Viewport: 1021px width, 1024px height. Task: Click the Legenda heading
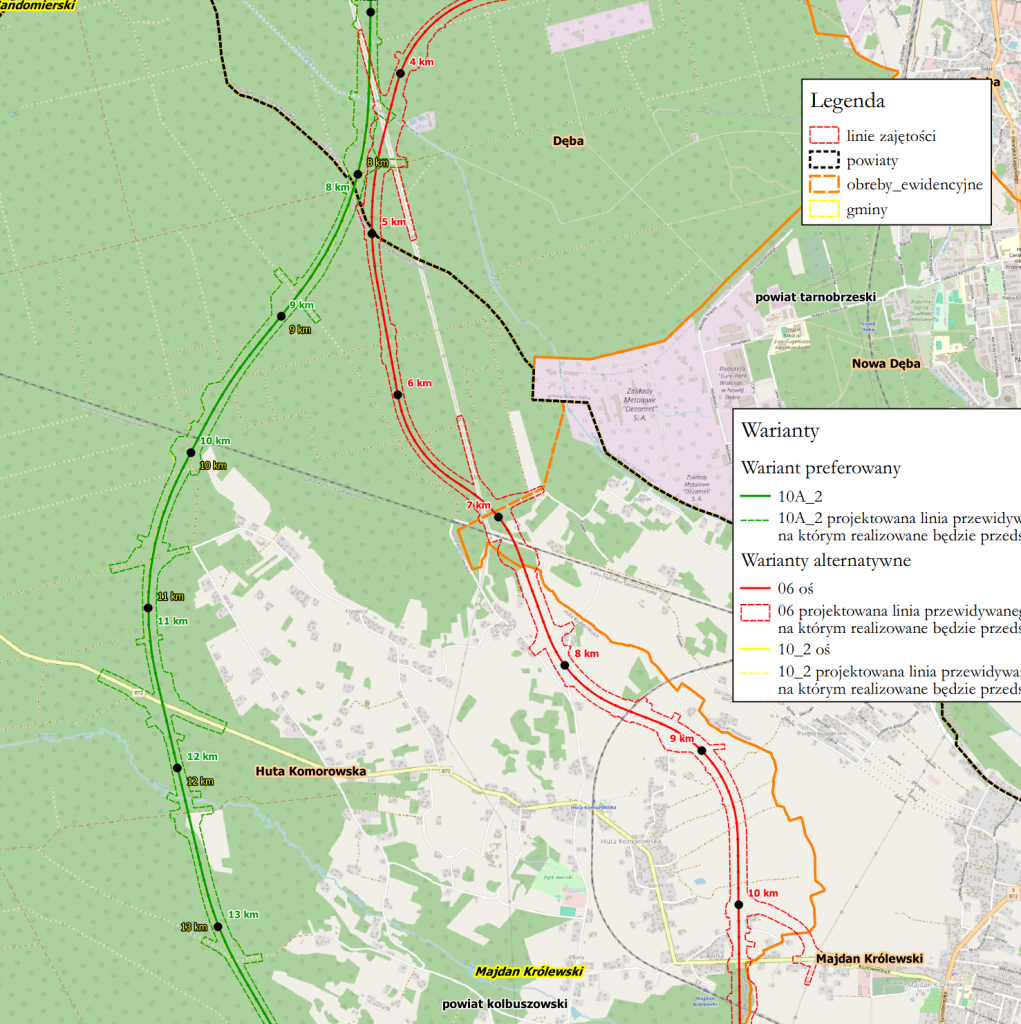click(x=847, y=101)
